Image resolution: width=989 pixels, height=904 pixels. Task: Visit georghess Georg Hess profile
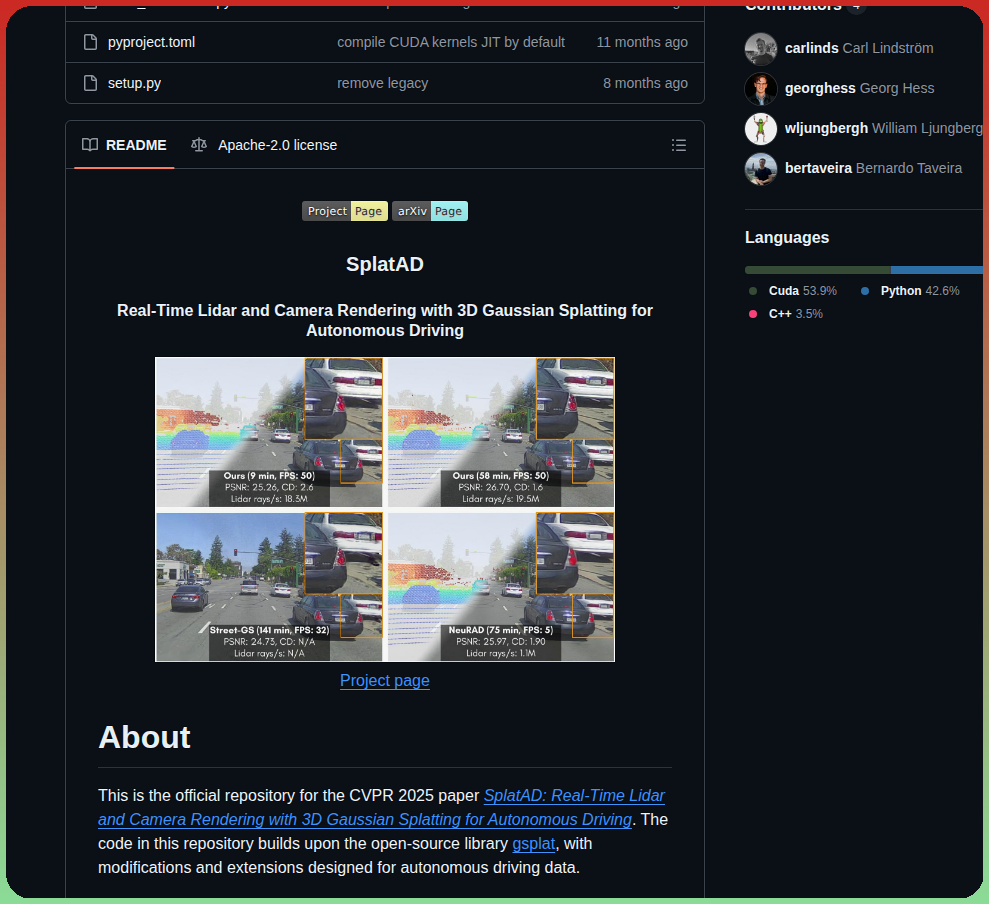coord(860,88)
